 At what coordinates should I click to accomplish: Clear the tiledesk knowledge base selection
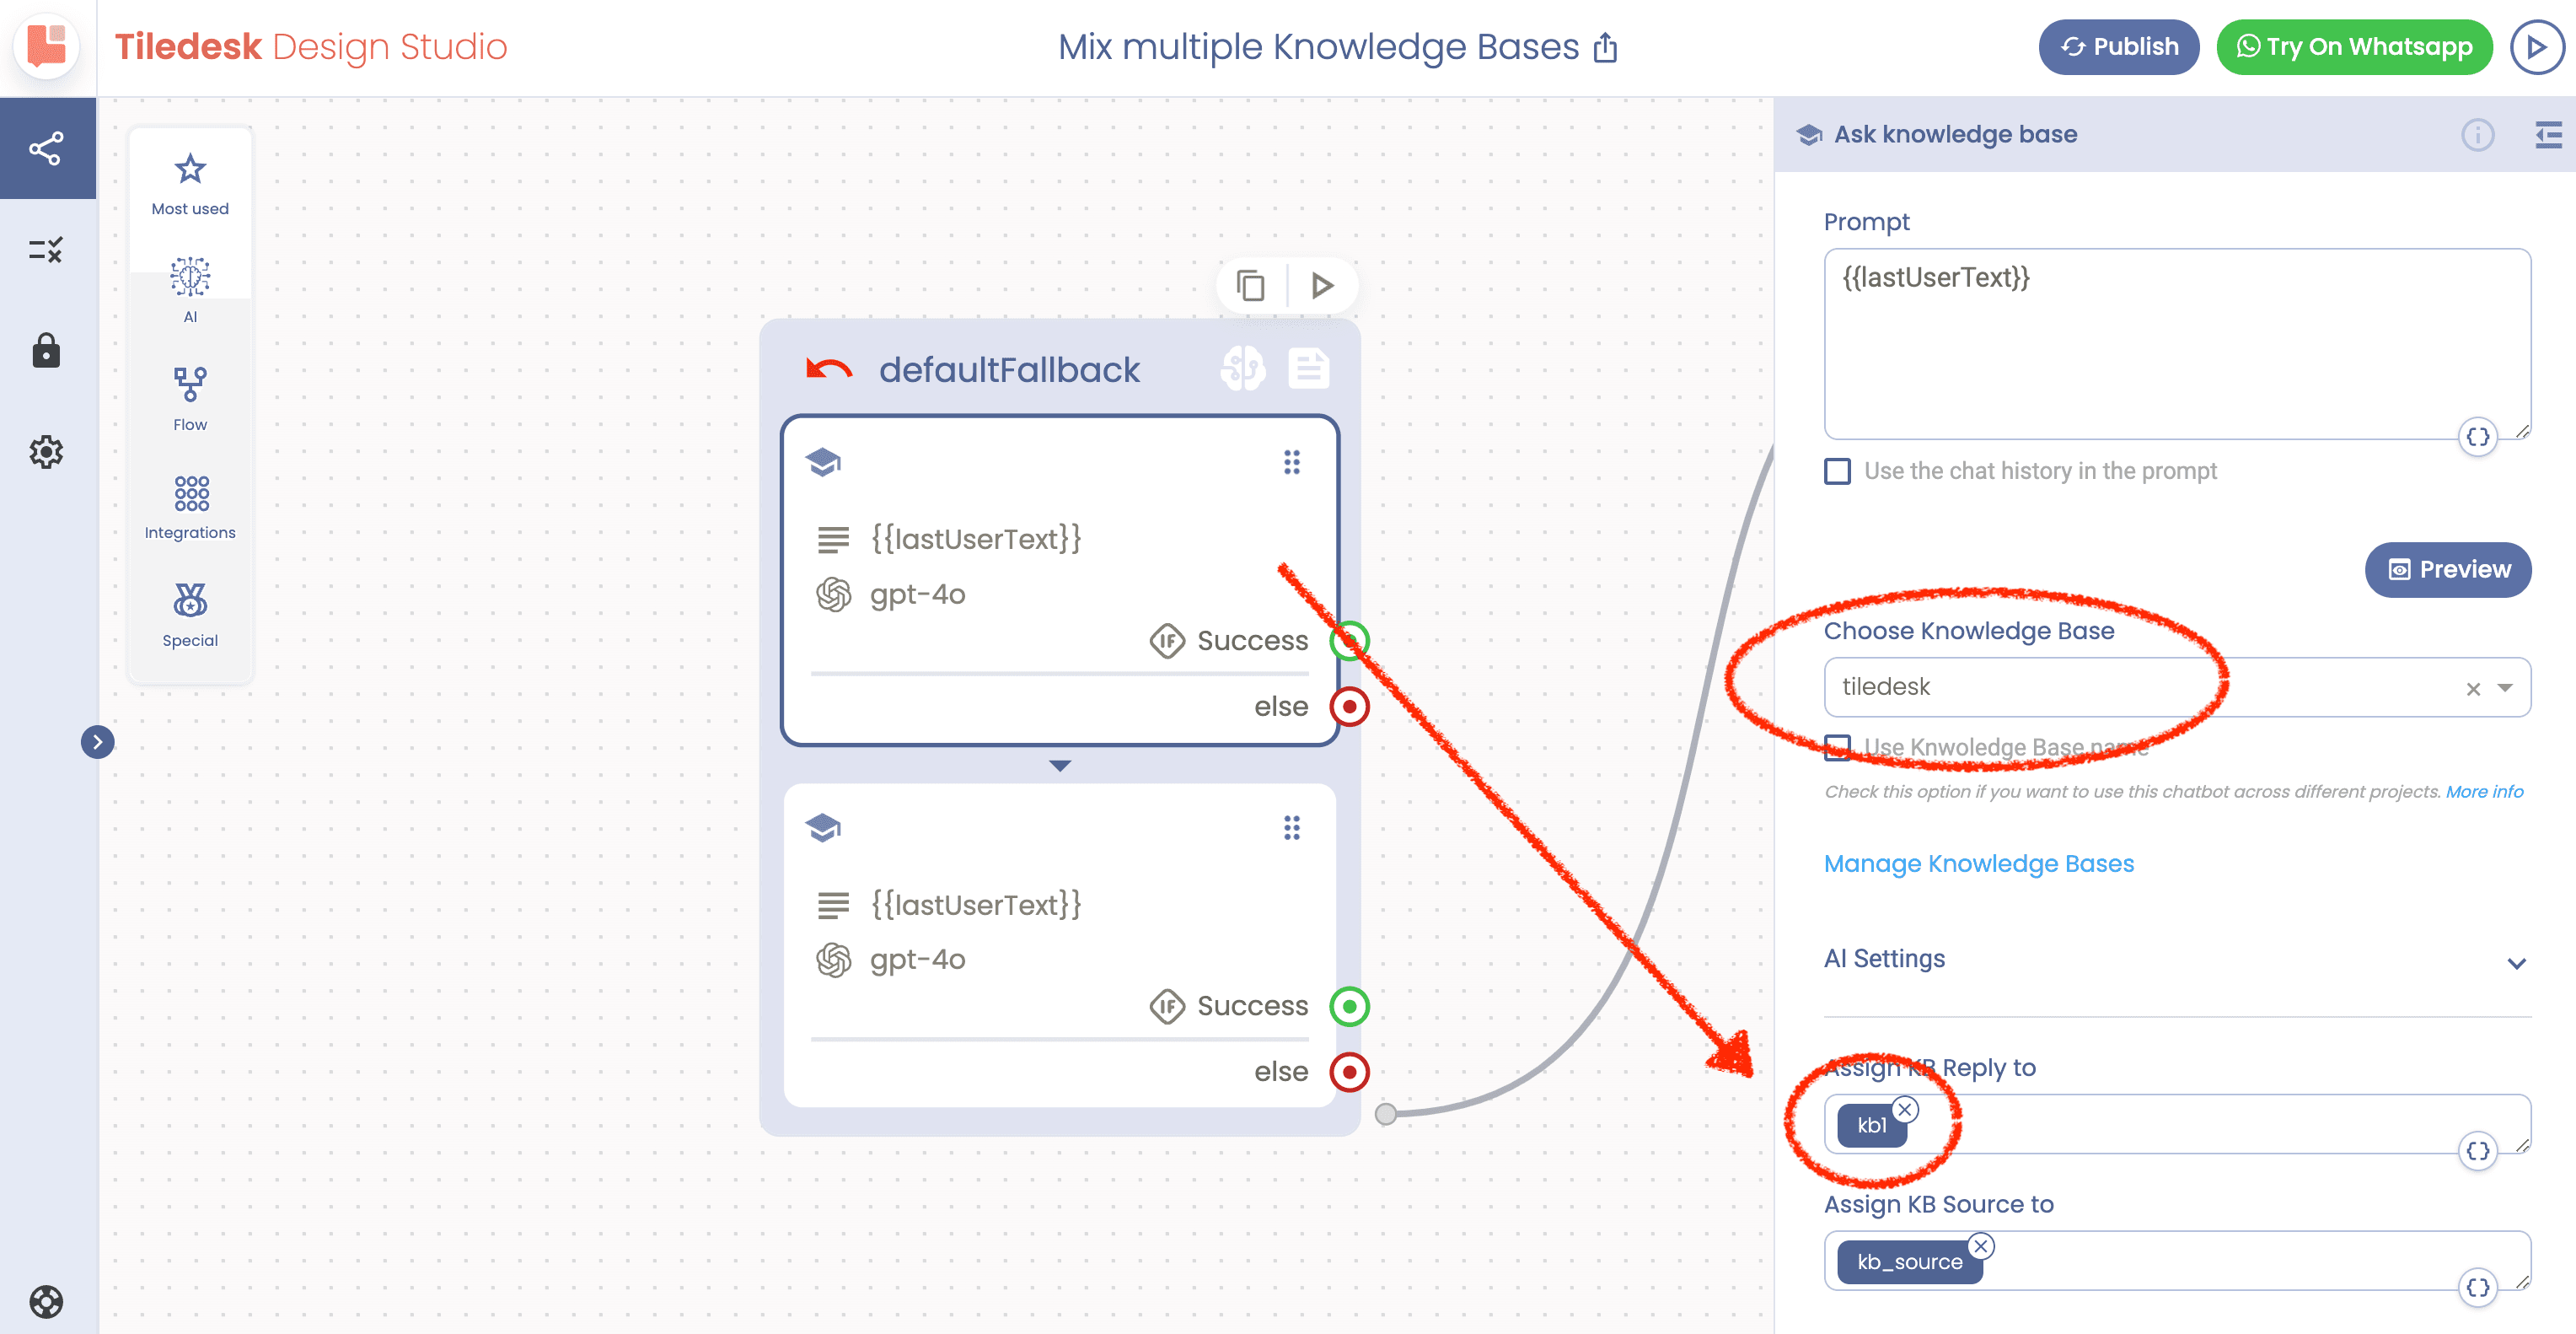(2472, 688)
